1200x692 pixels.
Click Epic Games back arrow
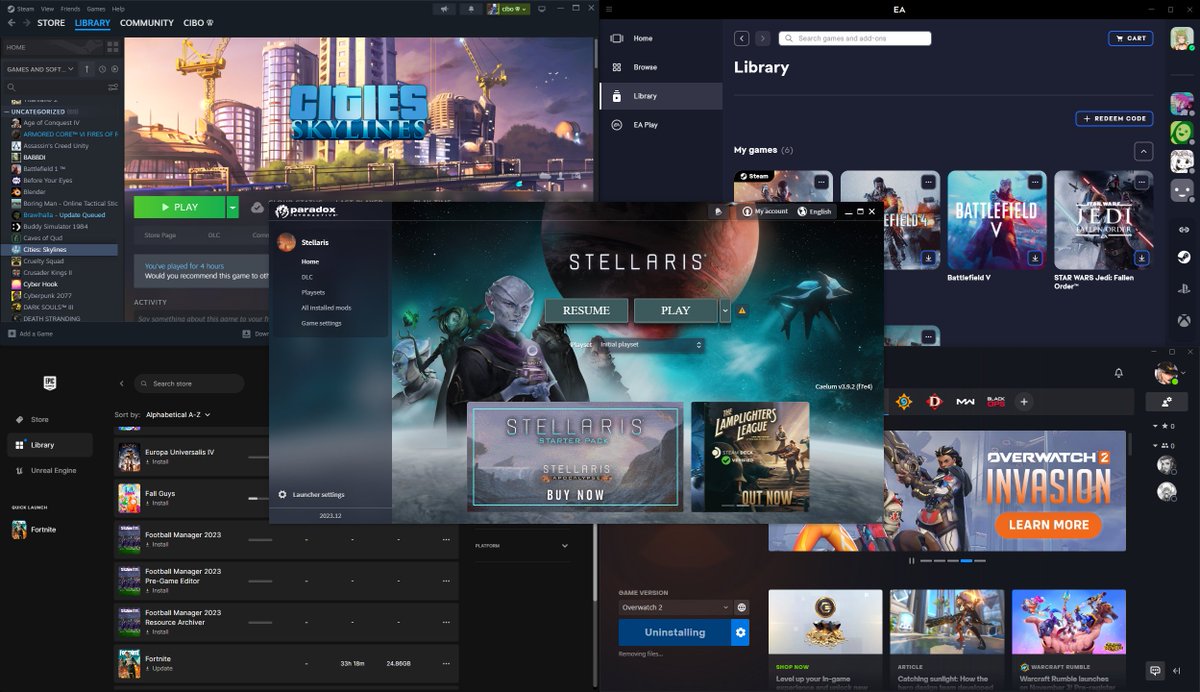122,383
